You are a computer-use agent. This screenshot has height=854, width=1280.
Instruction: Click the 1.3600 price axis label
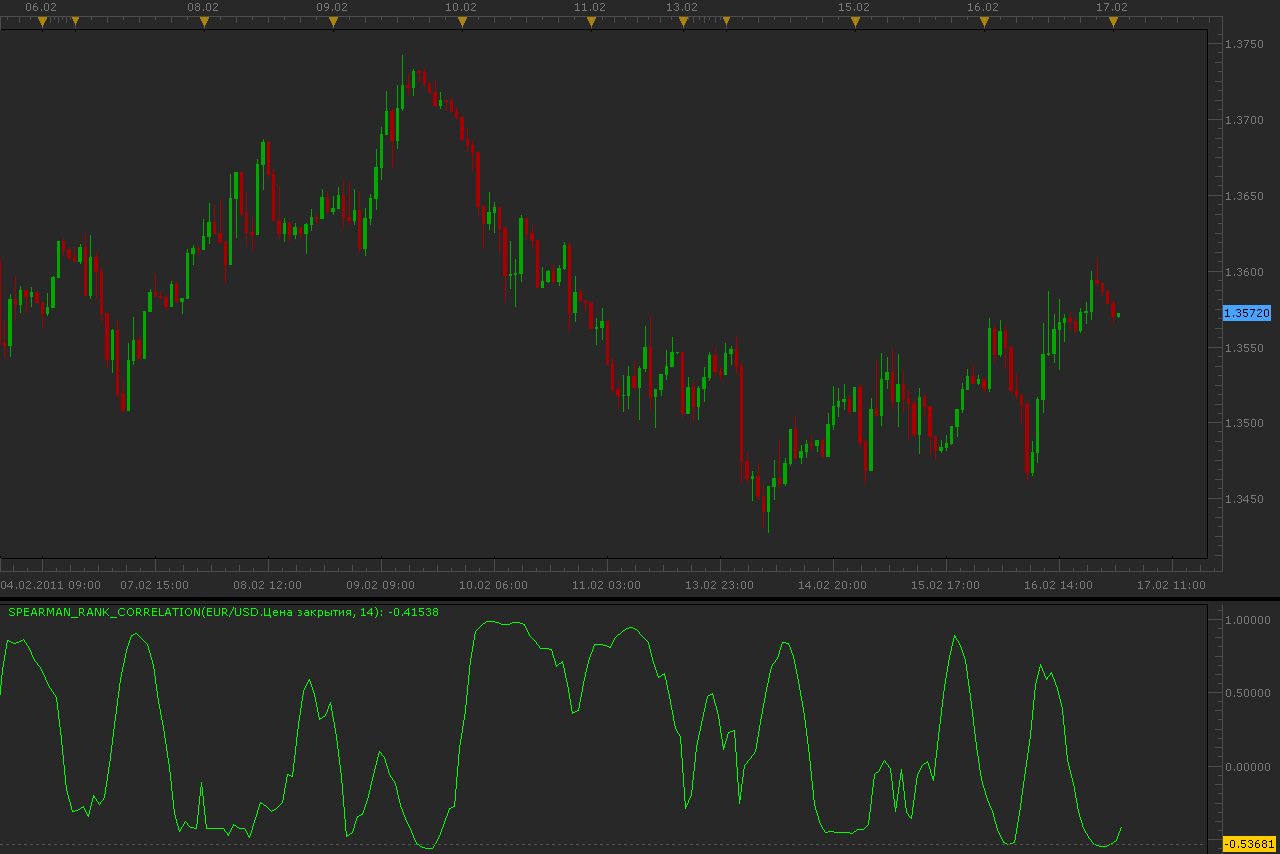click(x=1246, y=272)
